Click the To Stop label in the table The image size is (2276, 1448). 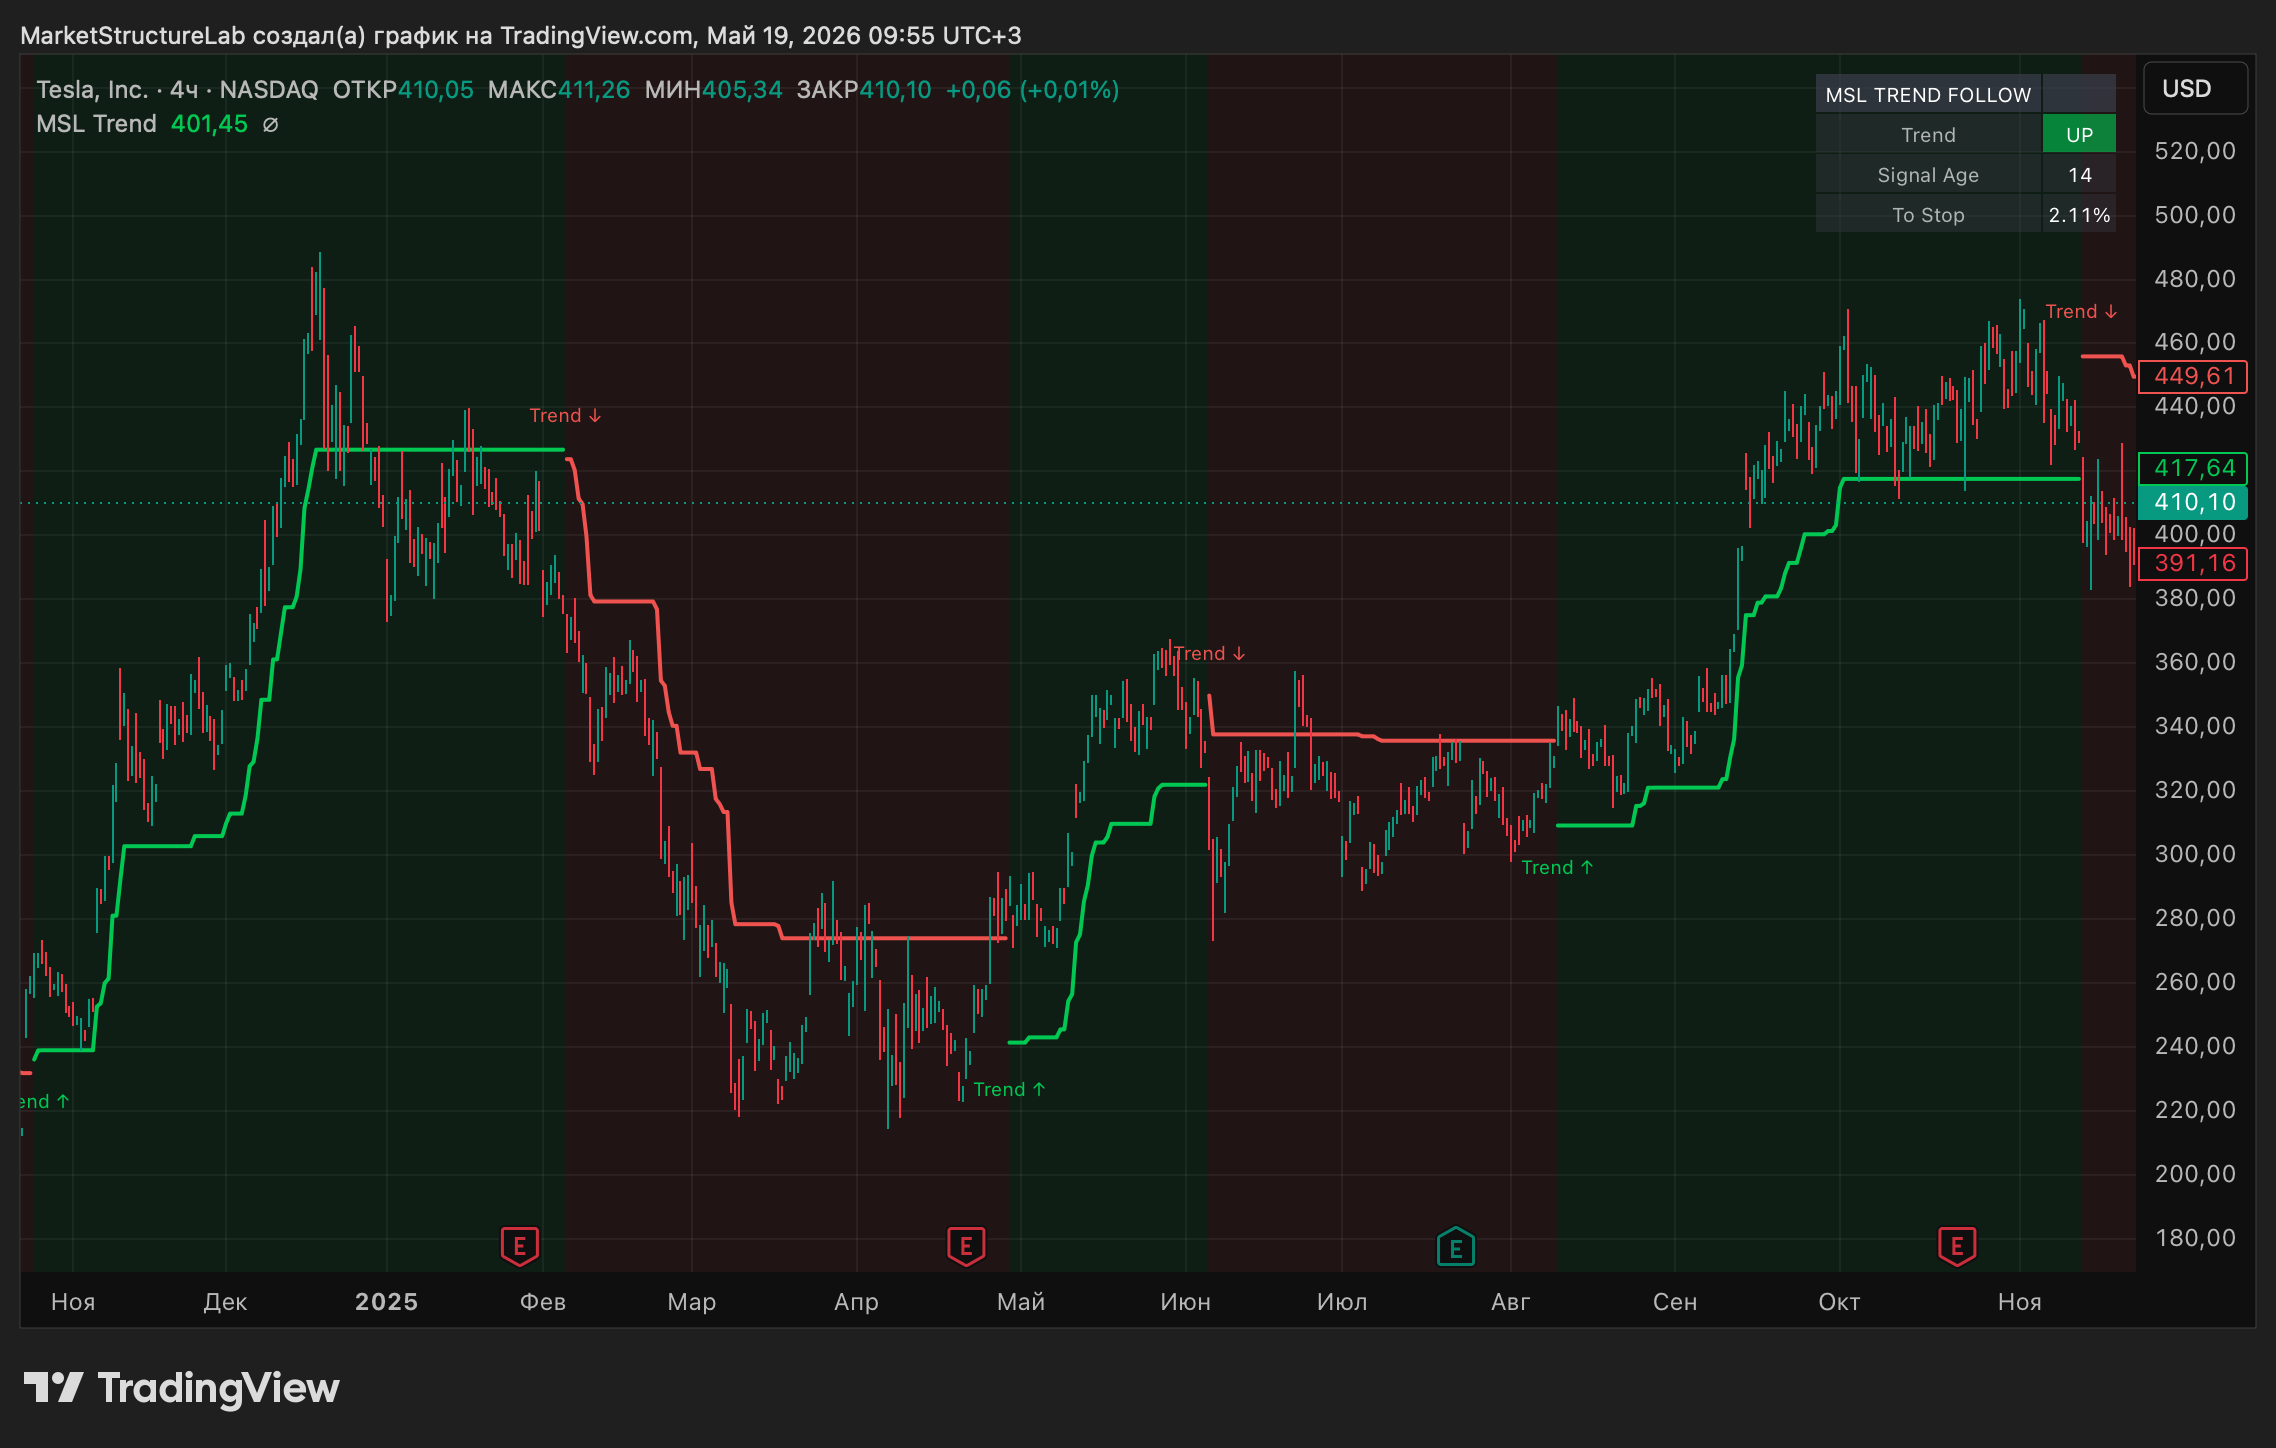[1928, 214]
